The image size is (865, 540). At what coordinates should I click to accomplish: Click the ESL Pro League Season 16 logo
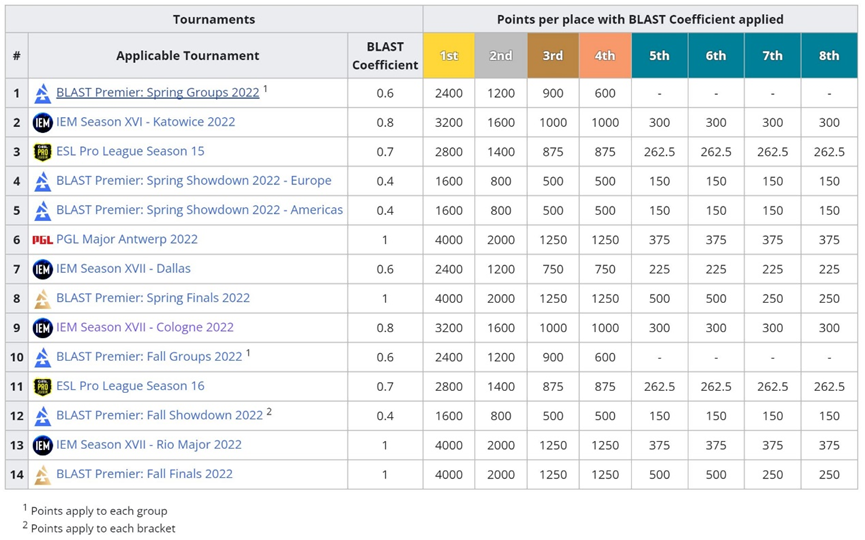42,387
